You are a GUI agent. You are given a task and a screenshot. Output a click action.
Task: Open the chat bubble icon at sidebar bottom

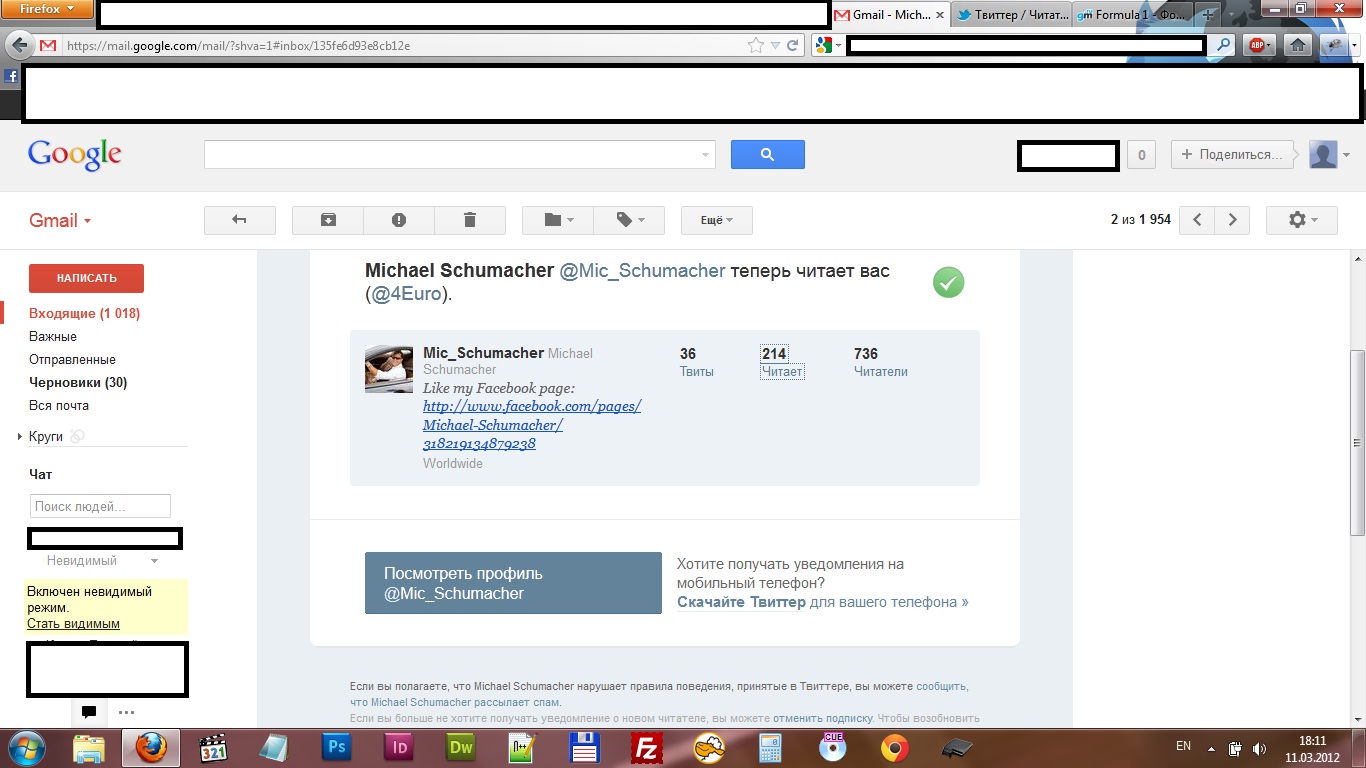coord(89,713)
